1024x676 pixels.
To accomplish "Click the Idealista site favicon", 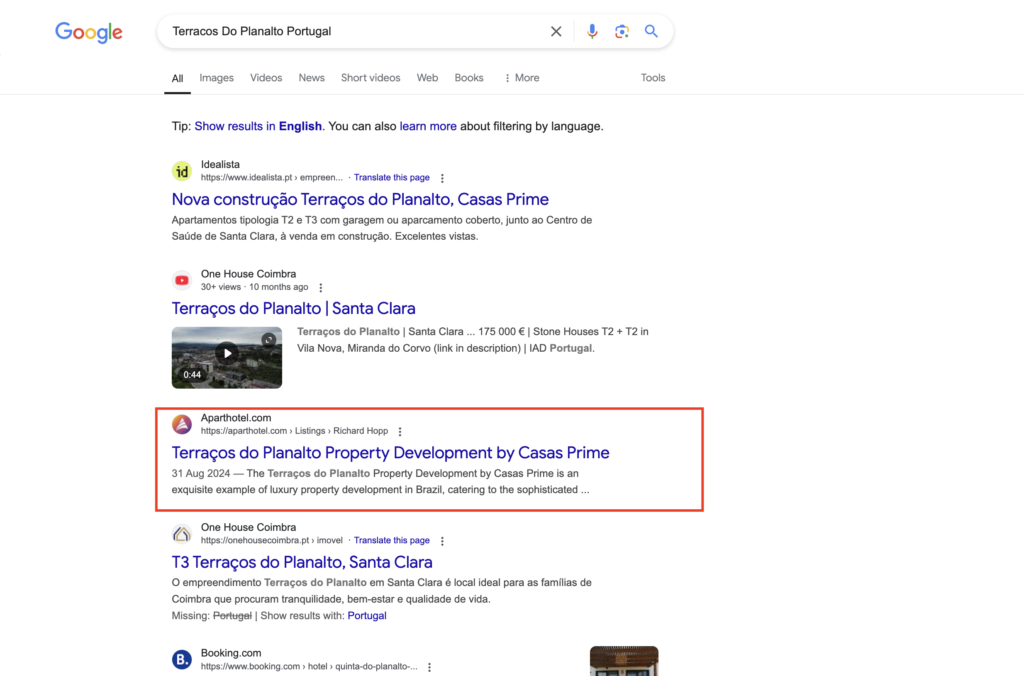I will (x=182, y=171).
